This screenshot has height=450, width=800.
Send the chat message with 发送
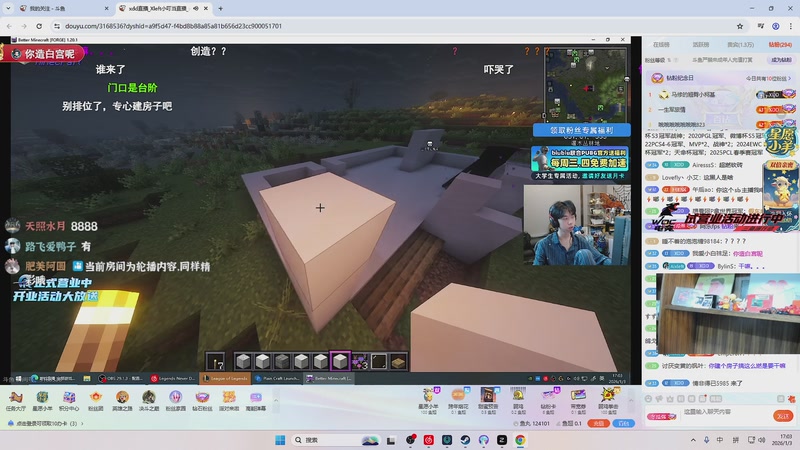tap(783, 416)
